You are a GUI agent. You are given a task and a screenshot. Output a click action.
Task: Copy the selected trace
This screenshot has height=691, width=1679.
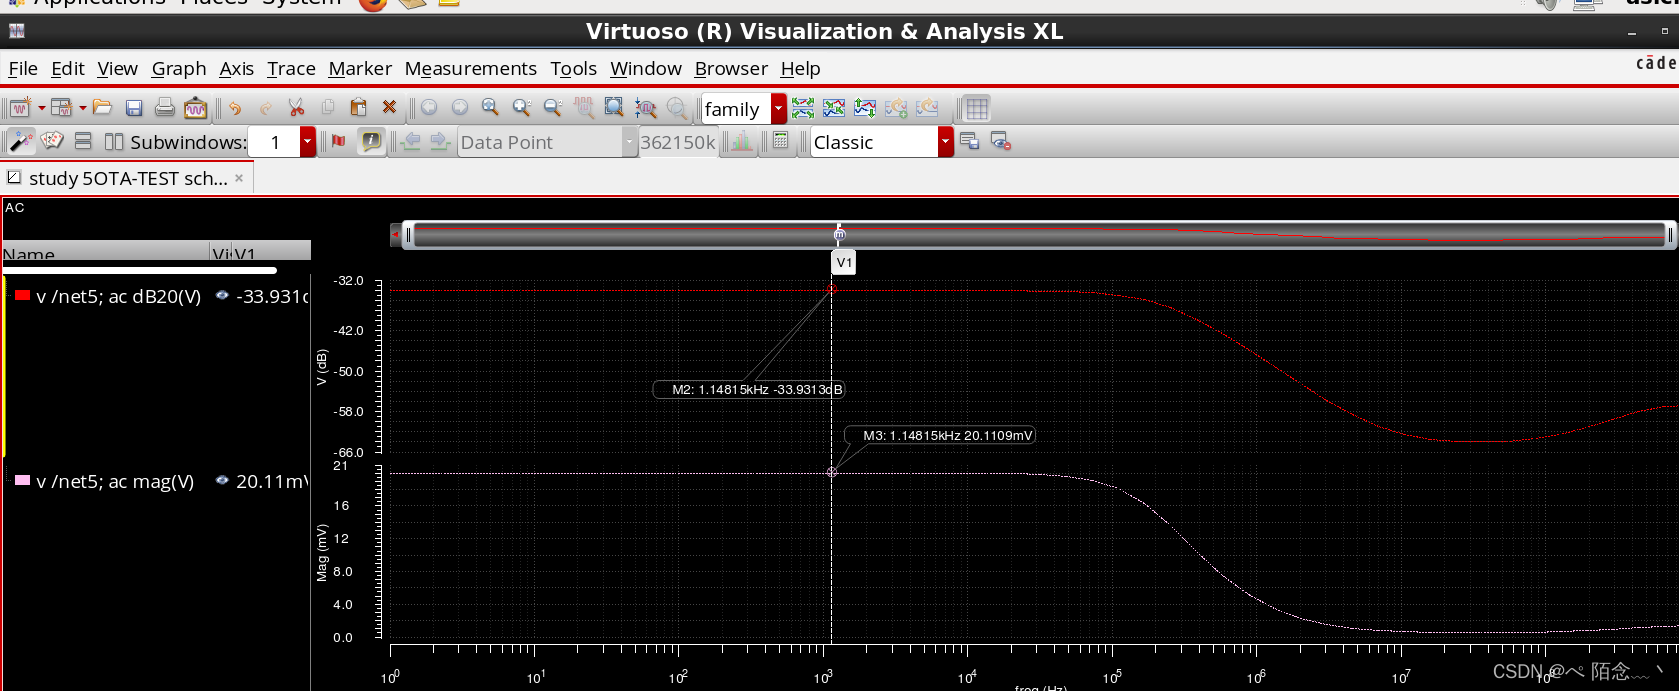pos(327,108)
